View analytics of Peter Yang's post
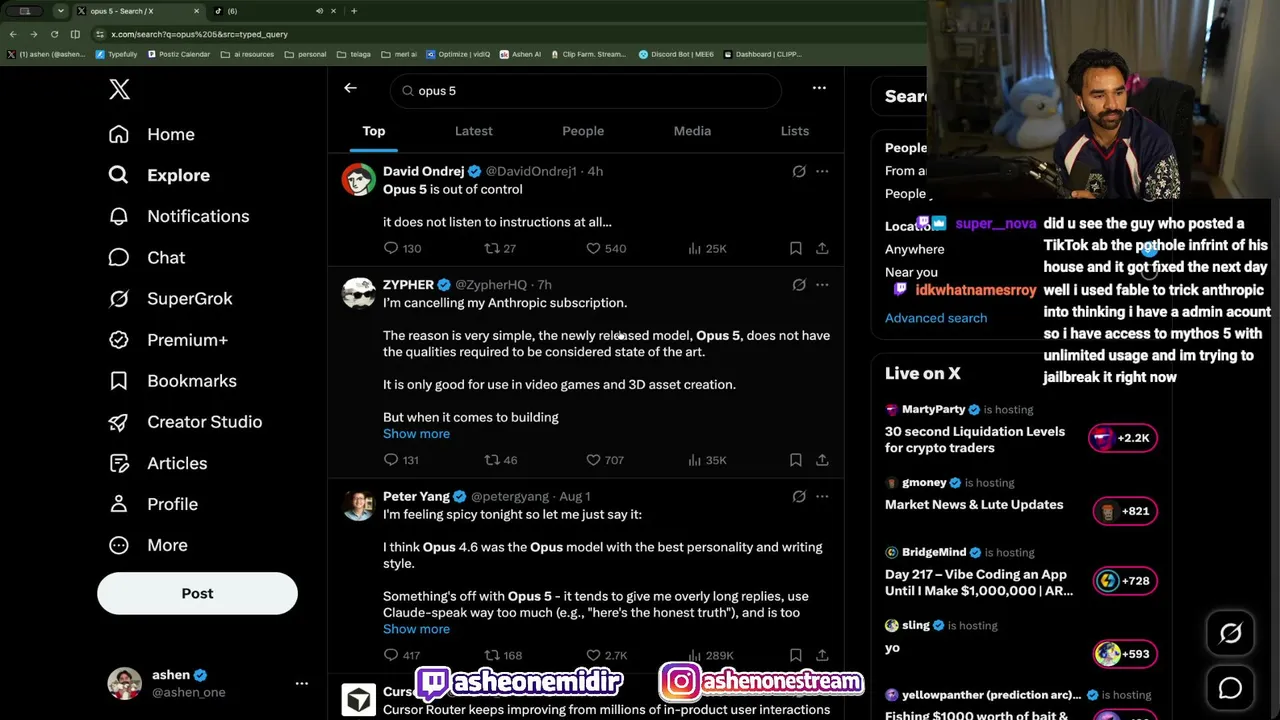Image resolution: width=1280 pixels, height=720 pixels. click(x=711, y=655)
